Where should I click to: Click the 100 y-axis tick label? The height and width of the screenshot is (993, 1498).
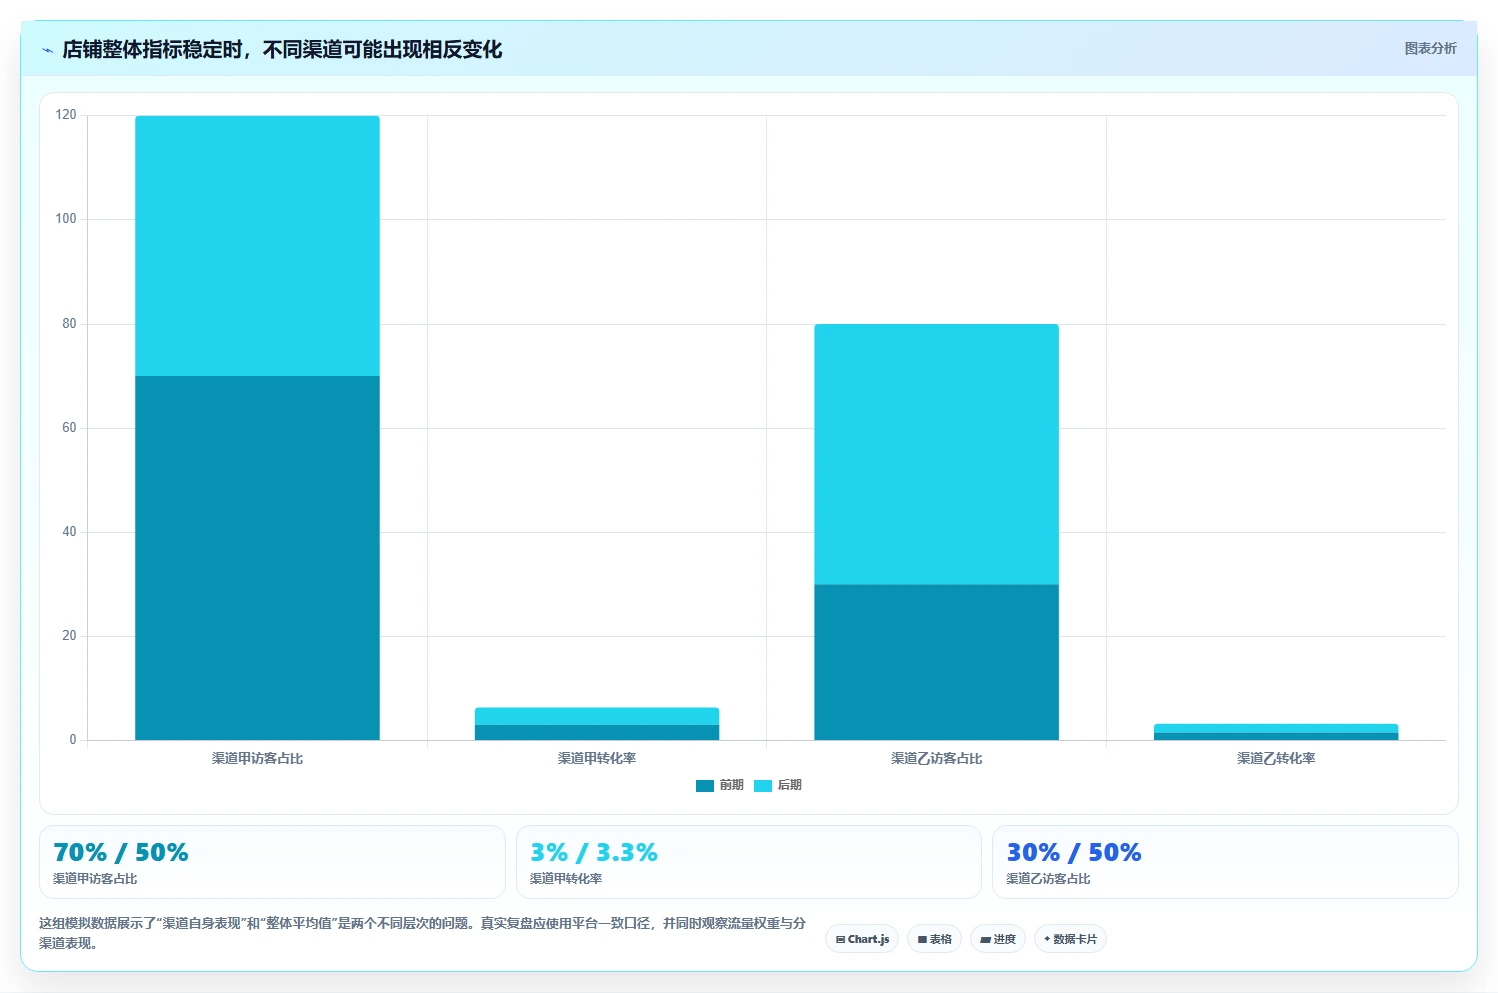(66, 219)
